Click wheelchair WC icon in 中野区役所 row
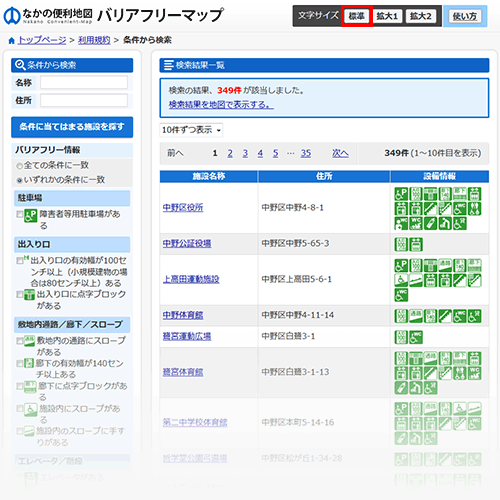The height and width of the screenshot is (500, 500). pyautogui.click(x=460, y=209)
